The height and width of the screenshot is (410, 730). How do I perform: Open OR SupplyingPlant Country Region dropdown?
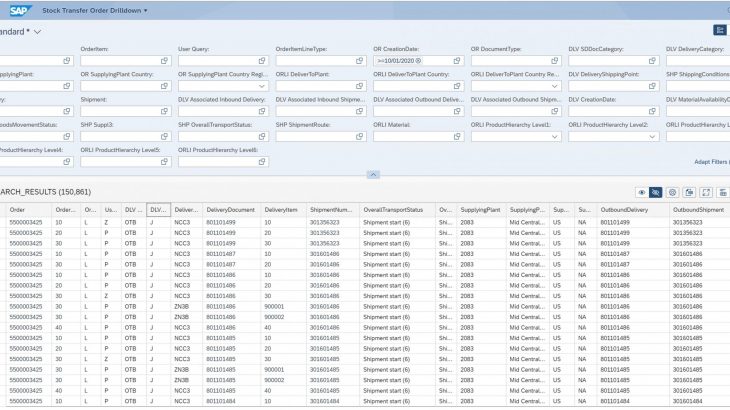[261, 86]
